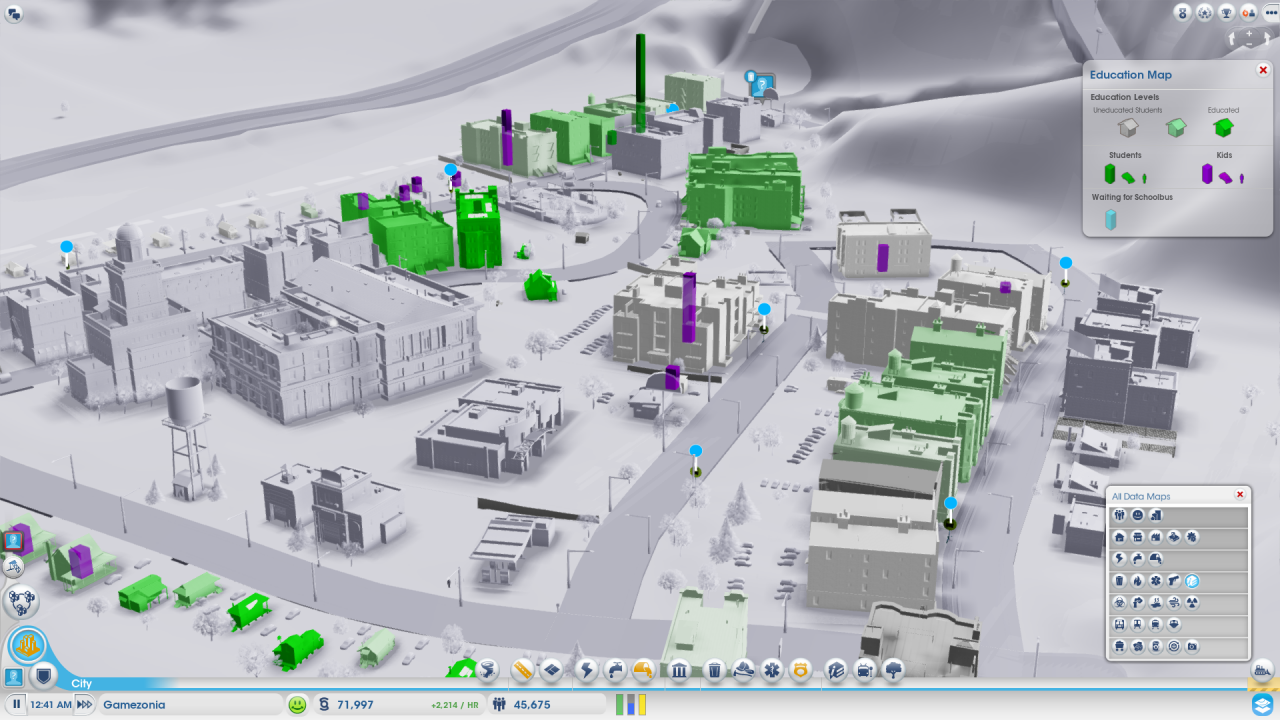Viewport: 1280px width, 720px height.
Task: Show the wind air pollution data map
Action: [1173, 602]
